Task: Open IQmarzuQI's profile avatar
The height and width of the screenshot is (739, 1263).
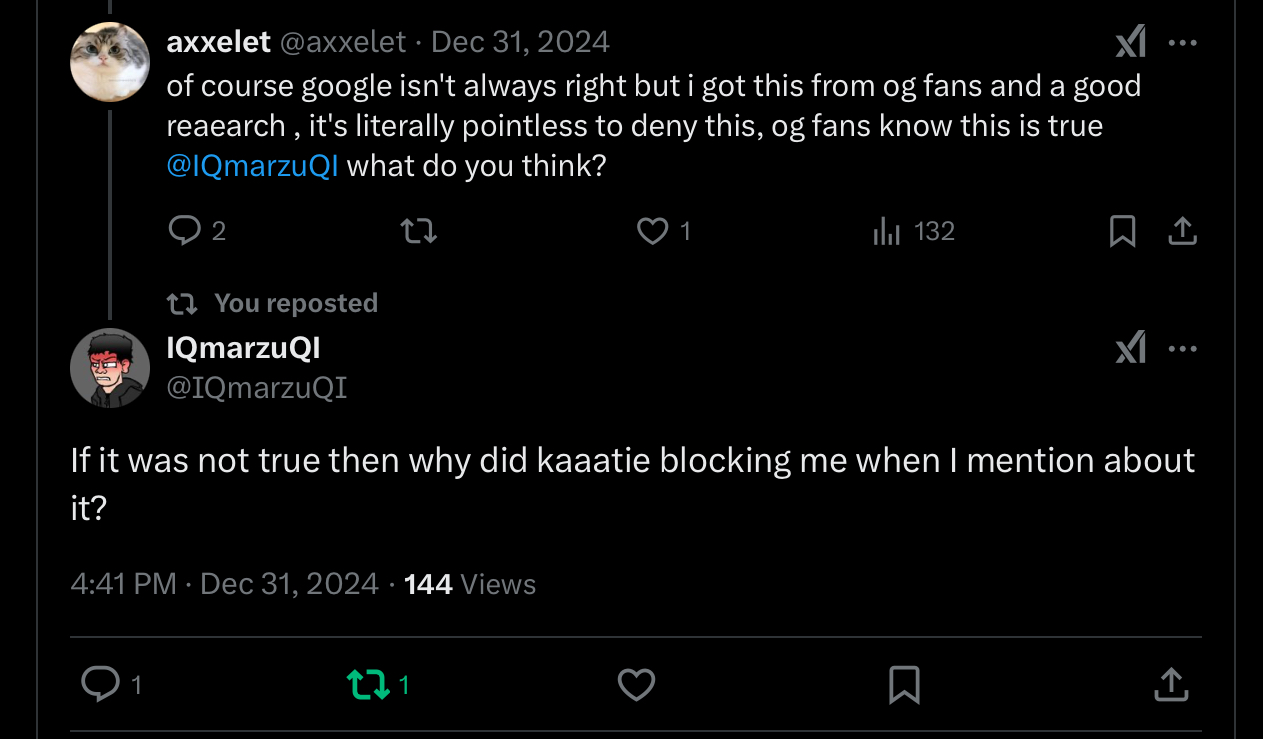Action: pyautogui.click(x=110, y=367)
